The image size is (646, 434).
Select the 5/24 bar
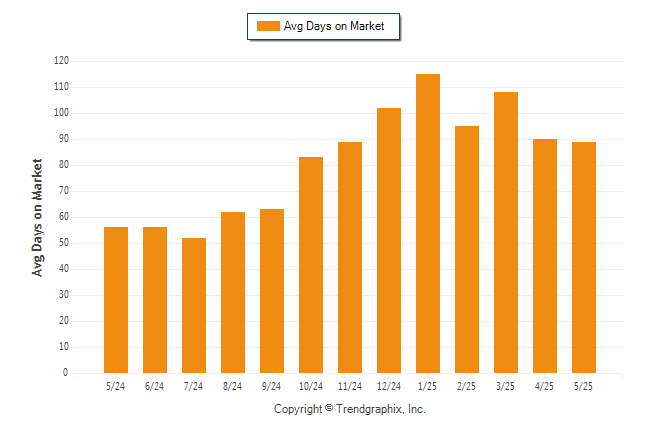click(116, 300)
